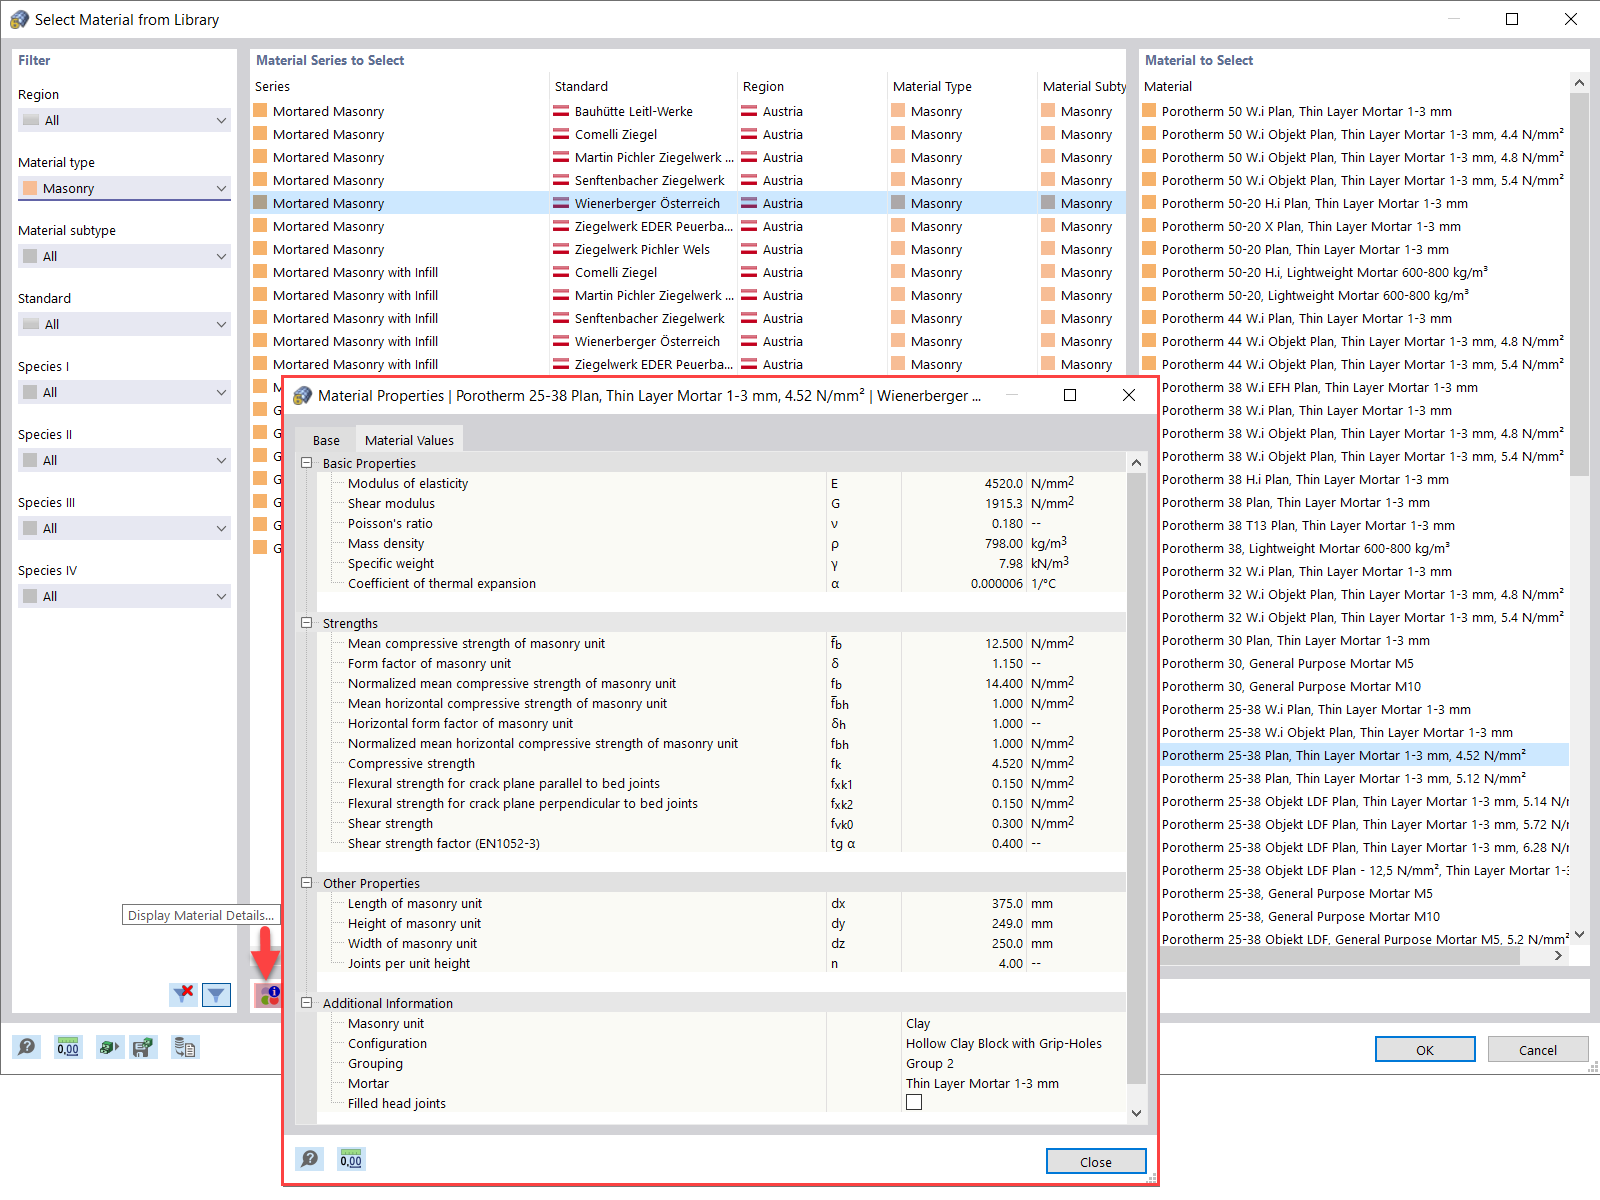The width and height of the screenshot is (1600, 1200).
Task: Tick the Filled head joints checkbox
Action: point(914,1102)
